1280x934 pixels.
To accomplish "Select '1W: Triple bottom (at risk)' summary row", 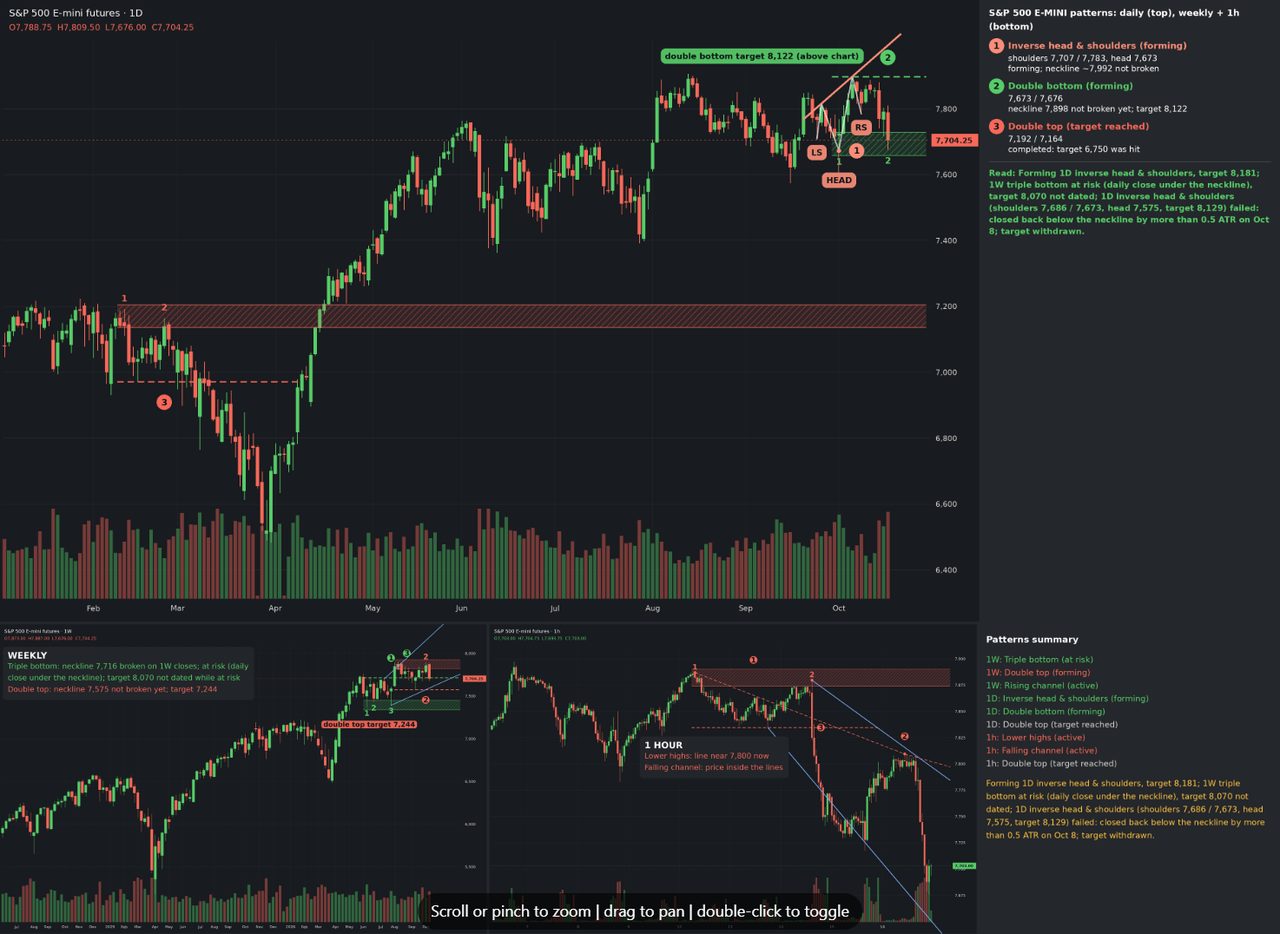I will 1040,660.
